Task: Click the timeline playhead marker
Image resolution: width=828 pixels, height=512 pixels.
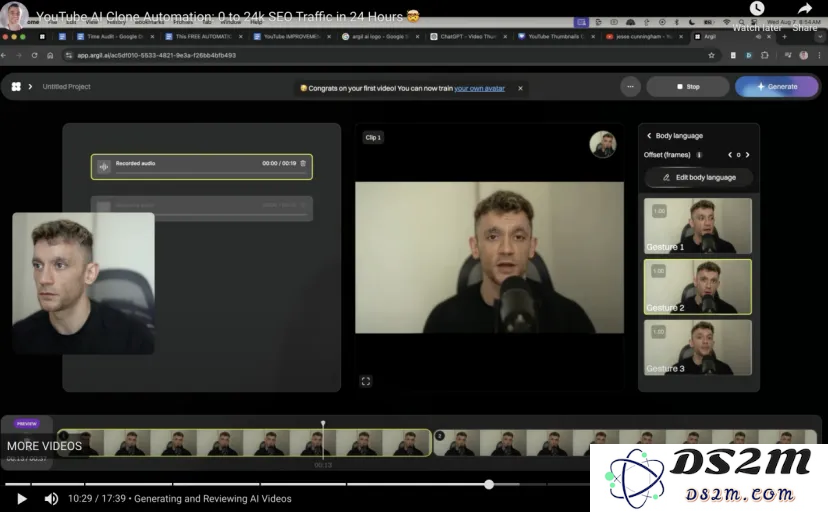Action: pyautogui.click(x=323, y=424)
